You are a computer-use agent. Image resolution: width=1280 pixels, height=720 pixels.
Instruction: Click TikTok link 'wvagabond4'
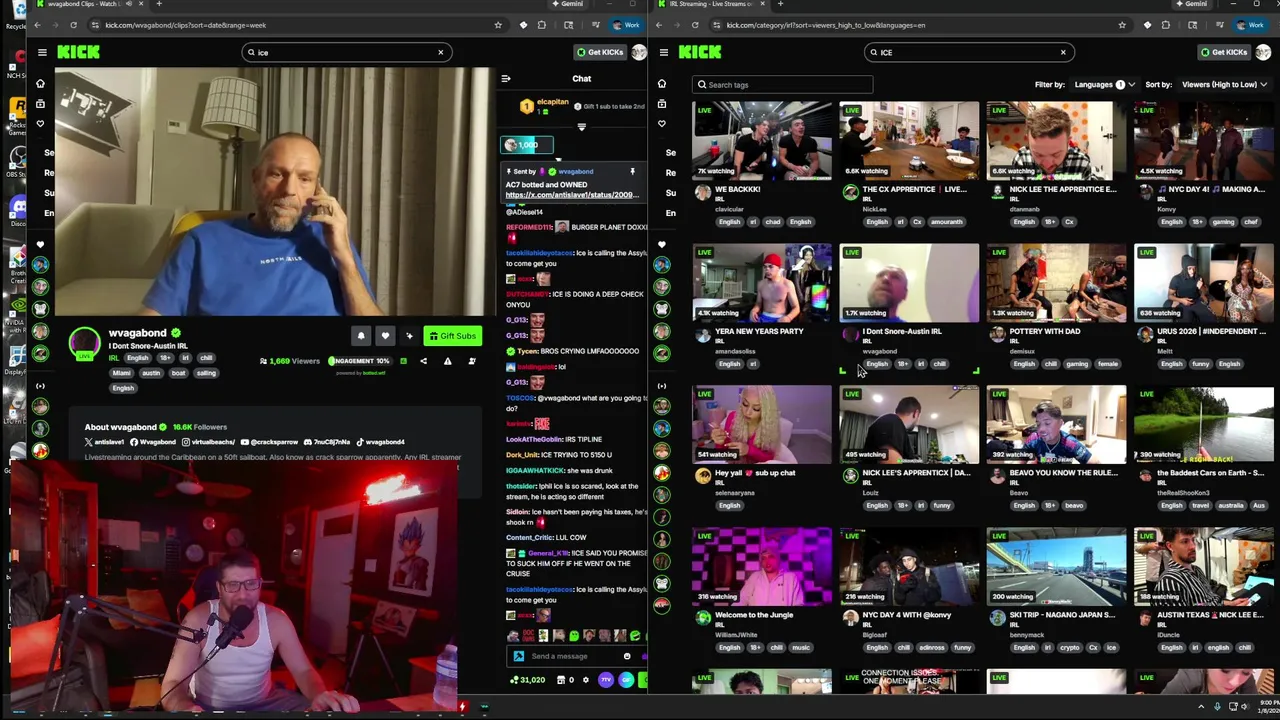click(x=380, y=442)
